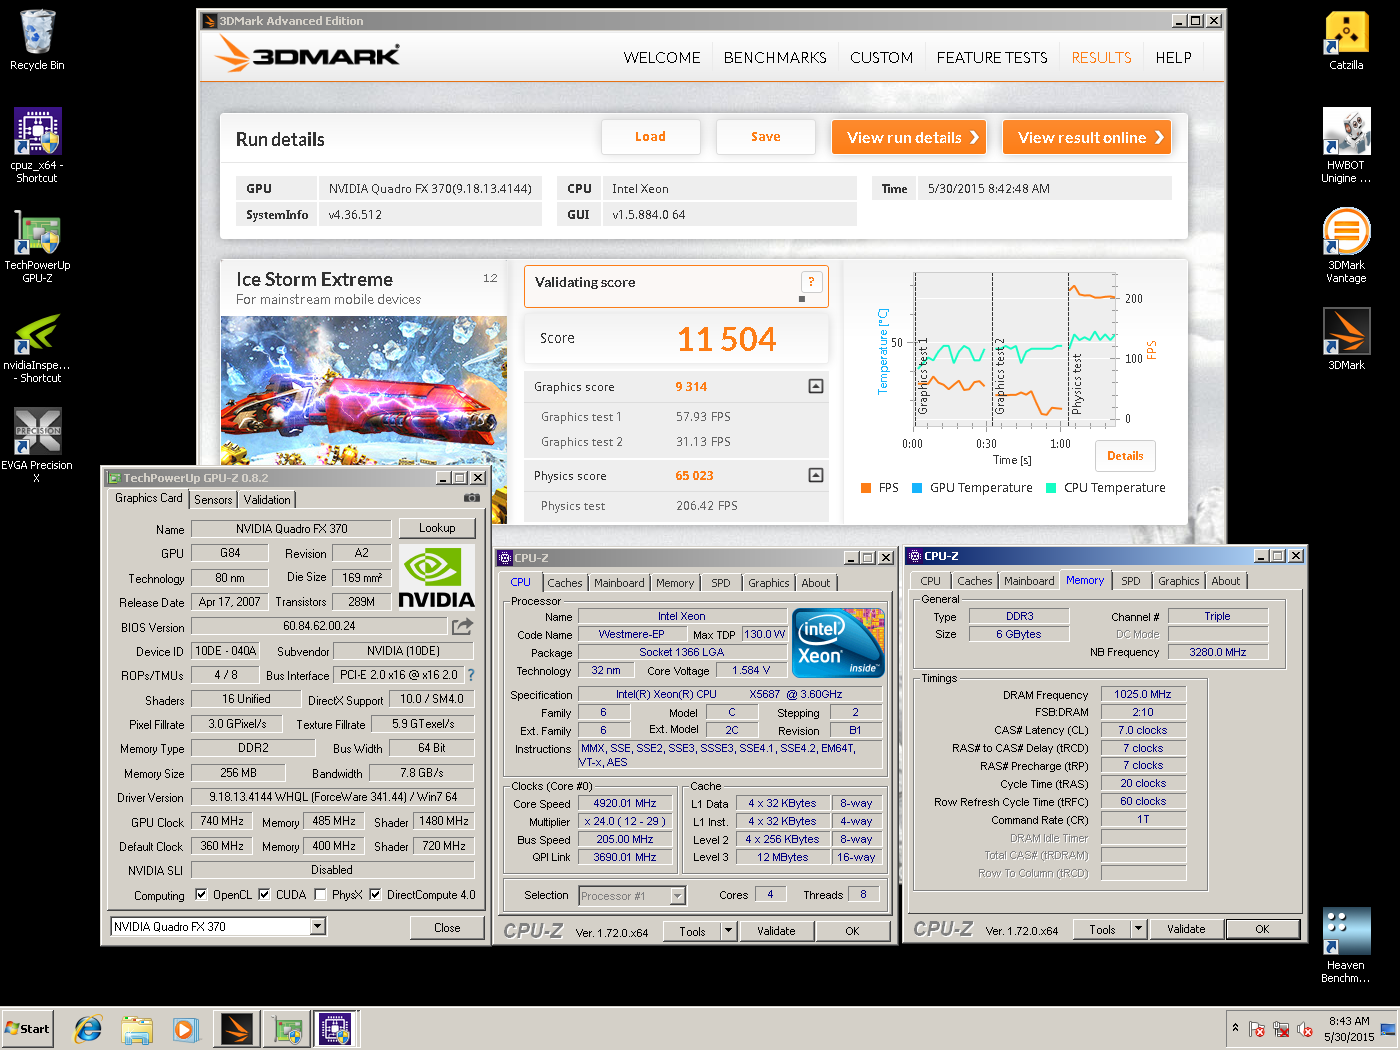This screenshot has height=1050, width=1400.
Task: Collapse the Physics score section
Action: [816, 475]
